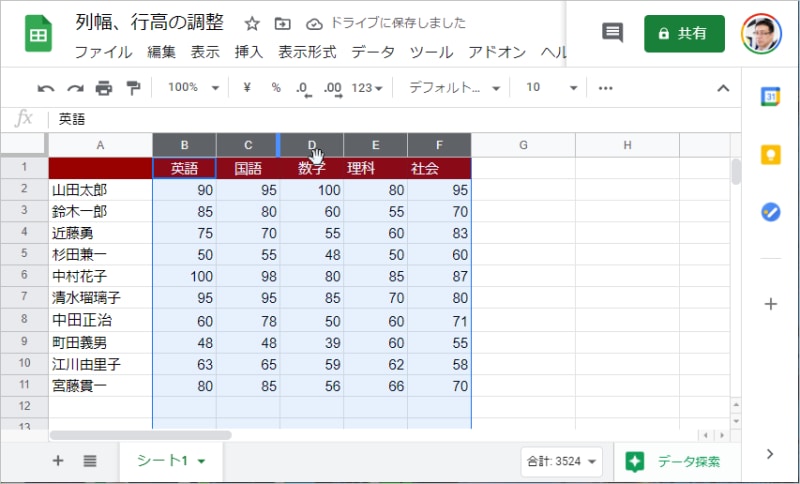800x484 pixels.
Task: Select column A header
Action: [101, 145]
